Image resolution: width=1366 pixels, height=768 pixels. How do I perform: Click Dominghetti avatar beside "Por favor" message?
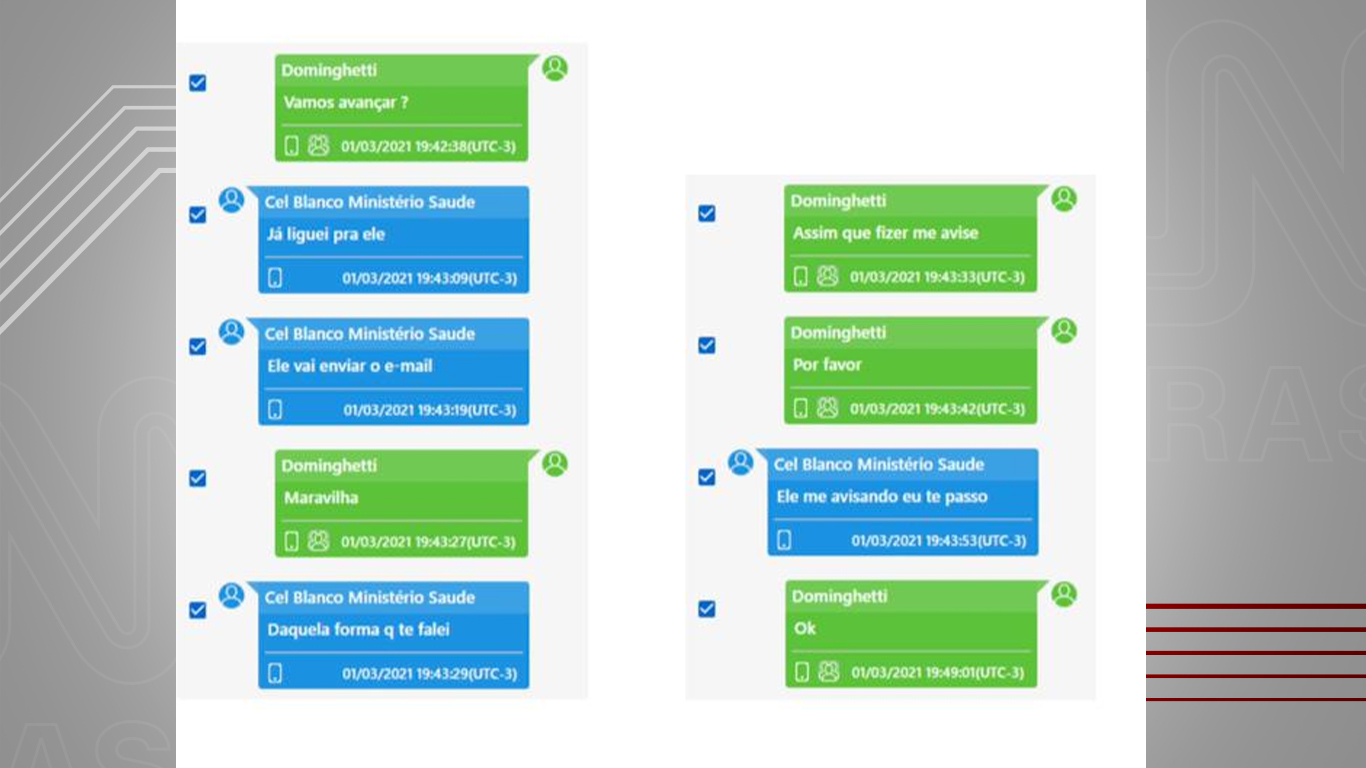tap(1064, 331)
